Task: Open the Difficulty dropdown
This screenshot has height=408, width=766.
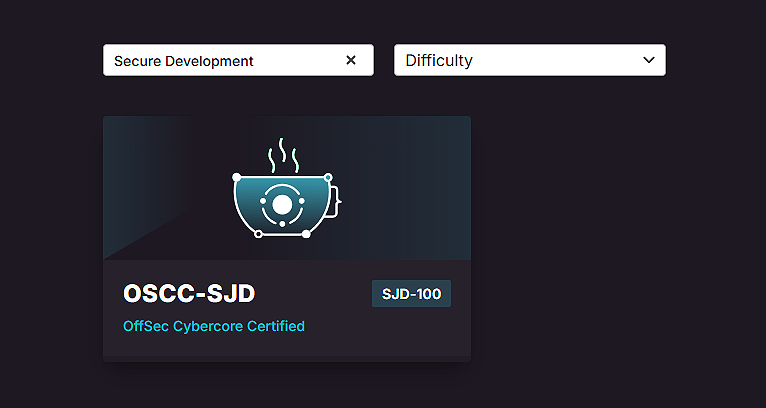Action: pyautogui.click(x=529, y=60)
